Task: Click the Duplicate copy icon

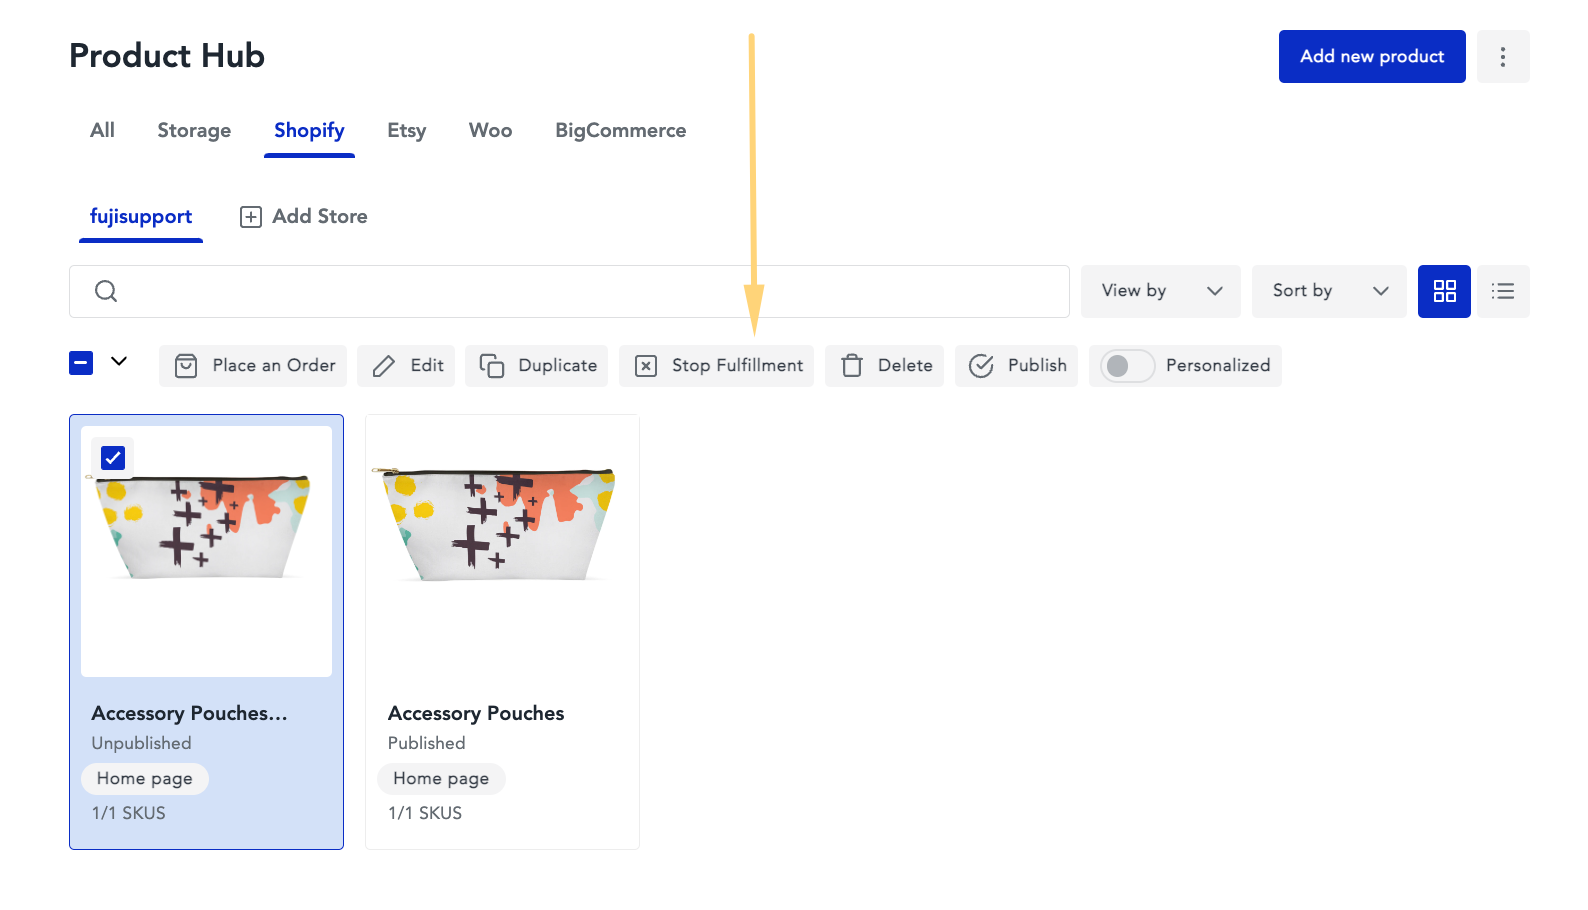Action: pos(491,366)
